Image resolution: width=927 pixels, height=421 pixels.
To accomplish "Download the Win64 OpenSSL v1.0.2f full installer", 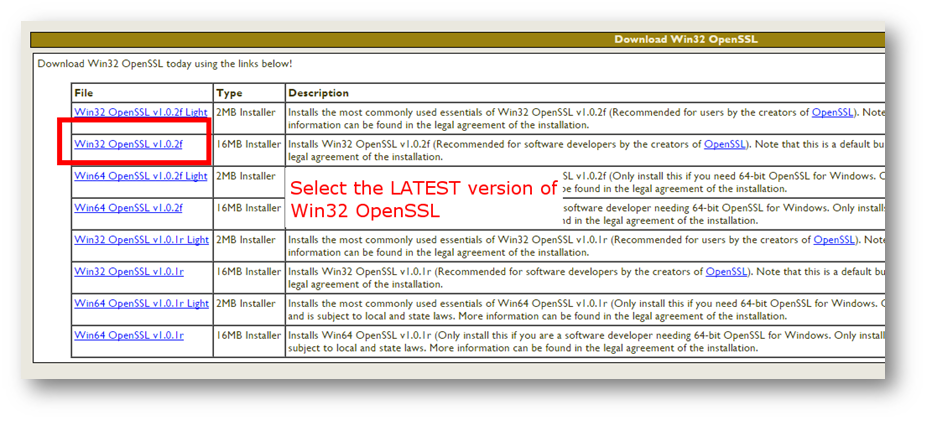I will (128, 208).
